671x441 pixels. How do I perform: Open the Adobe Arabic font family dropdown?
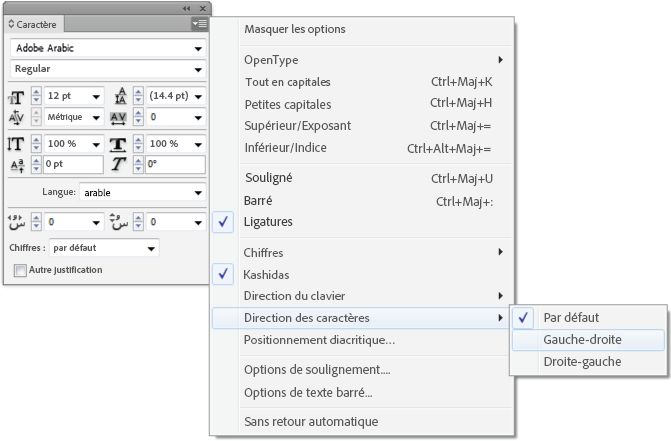coord(198,48)
